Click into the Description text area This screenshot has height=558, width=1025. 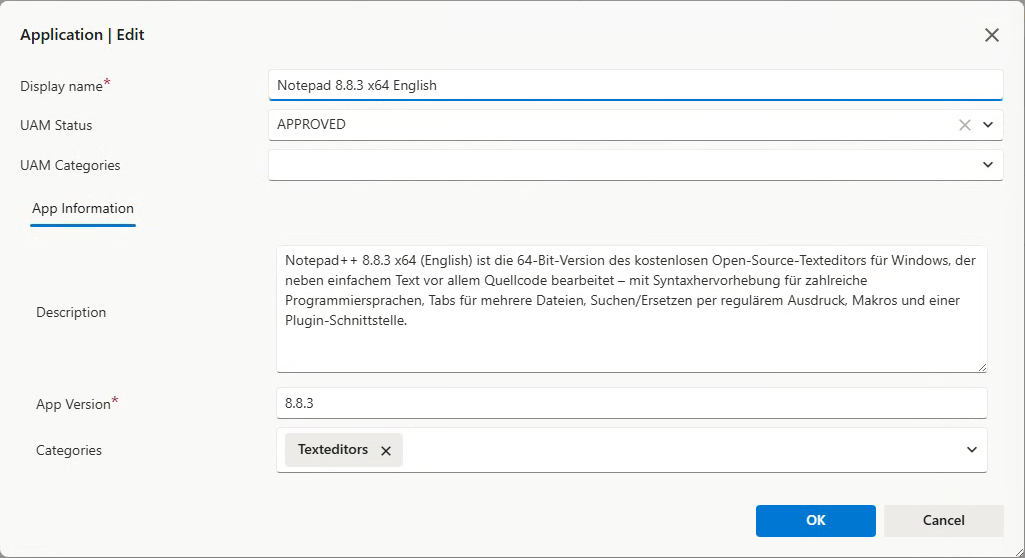click(x=631, y=309)
